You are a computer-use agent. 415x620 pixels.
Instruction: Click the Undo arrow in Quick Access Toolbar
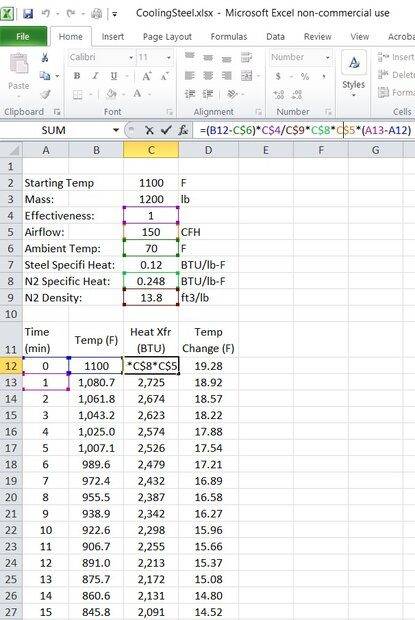tap(46, 14)
